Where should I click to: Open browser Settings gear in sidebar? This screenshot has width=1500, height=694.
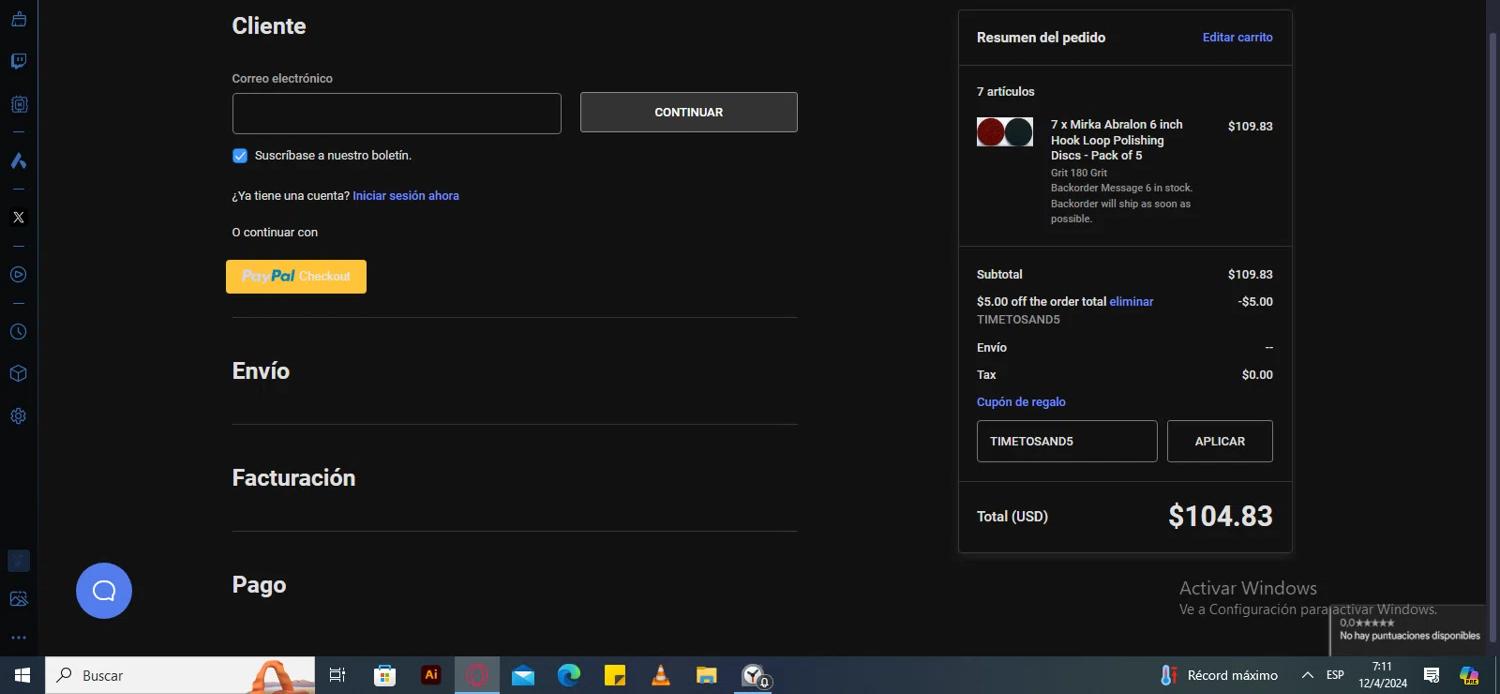point(18,416)
